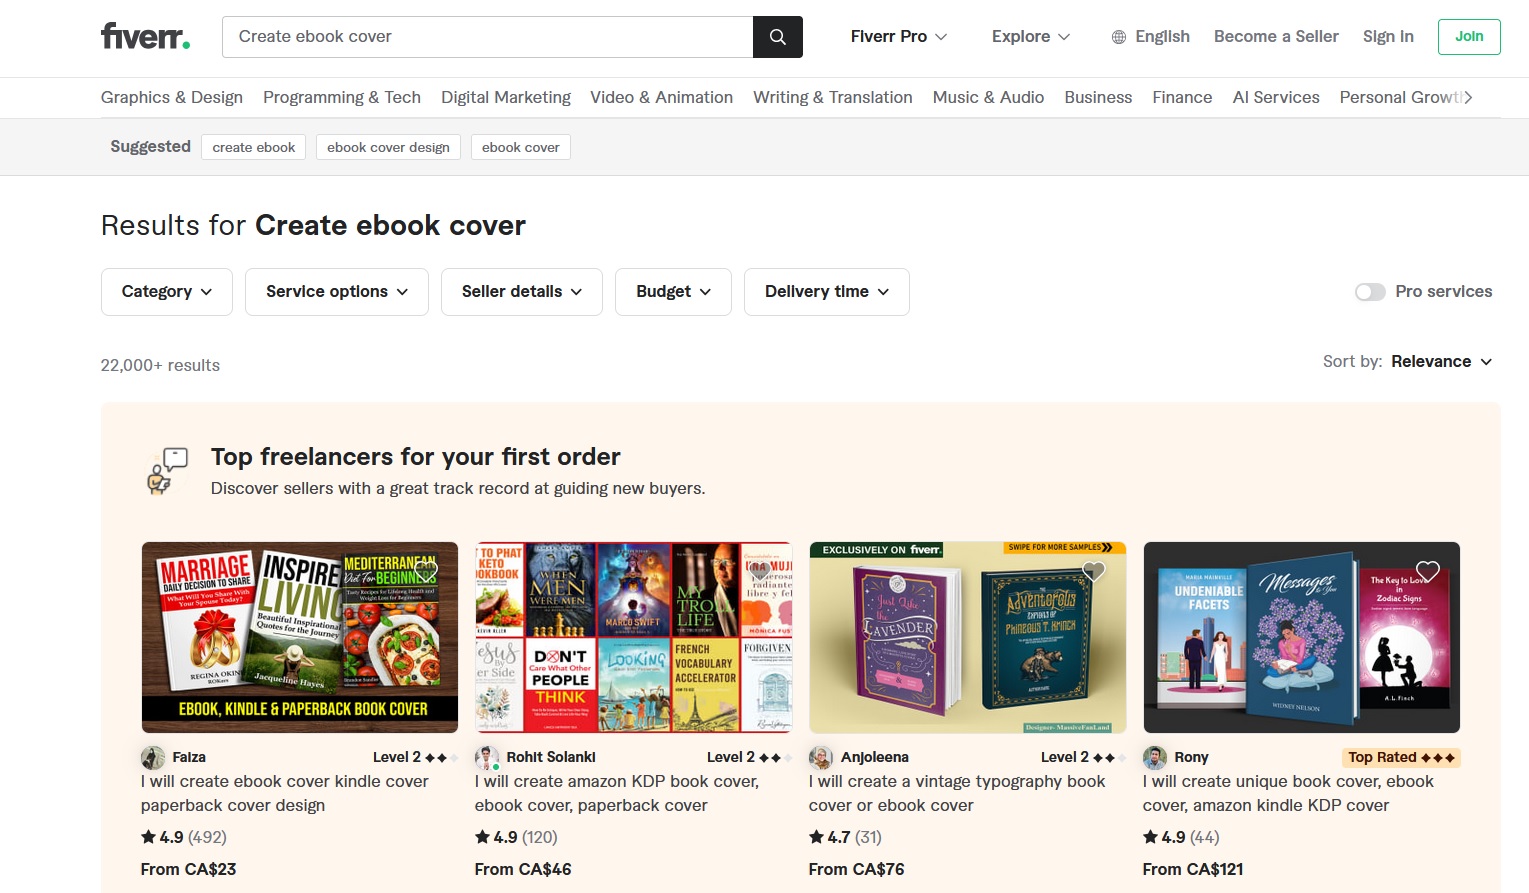Favorite Faiza's gig with heart icon
1529x893 pixels.
[426, 571]
